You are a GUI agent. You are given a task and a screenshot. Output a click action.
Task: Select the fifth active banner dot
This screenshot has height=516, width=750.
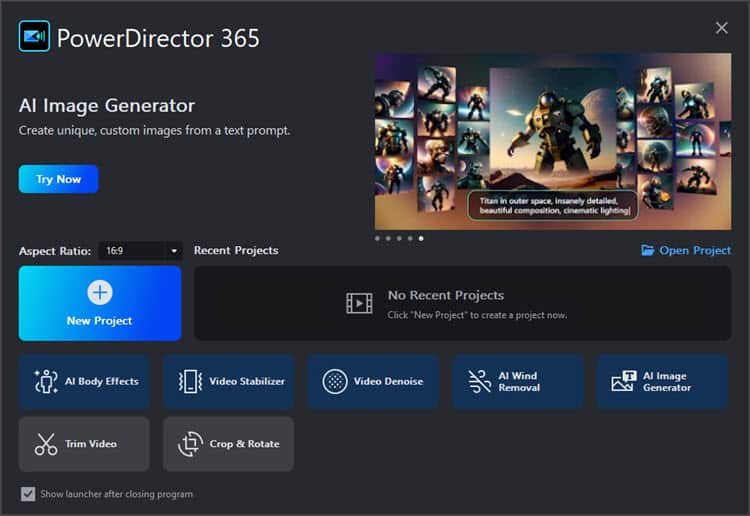(x=421, y=238)
